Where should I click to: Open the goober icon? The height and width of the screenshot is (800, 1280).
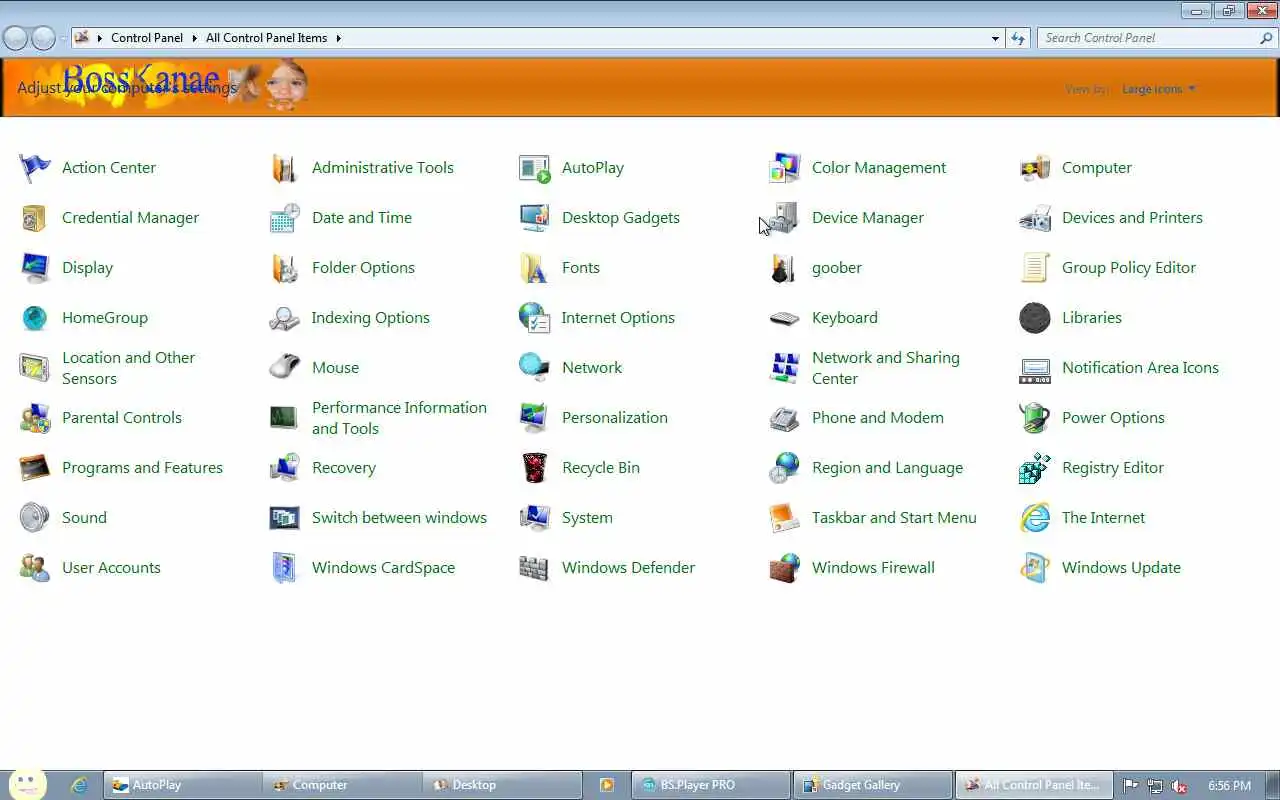point(785,268)
